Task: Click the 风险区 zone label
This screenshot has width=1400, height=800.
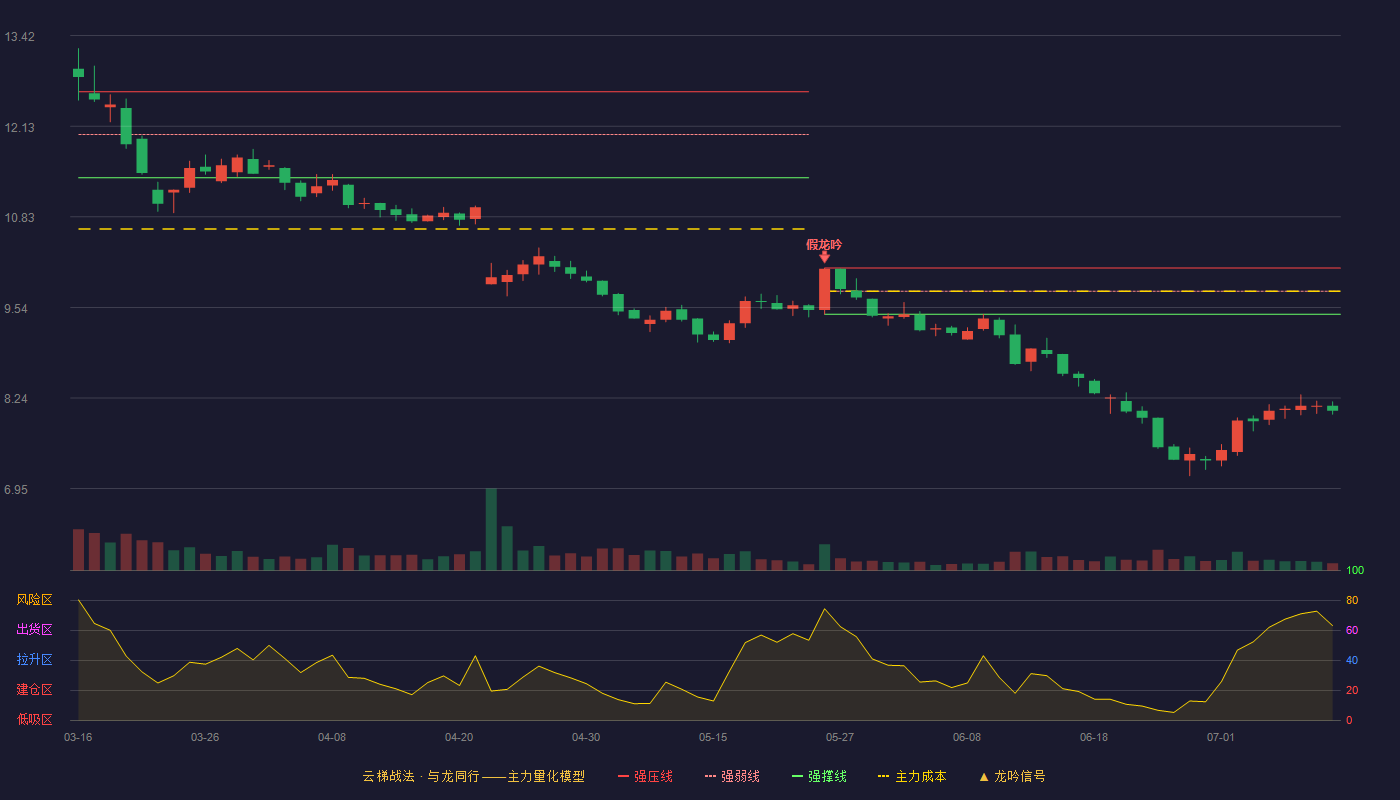Action: 34,600
